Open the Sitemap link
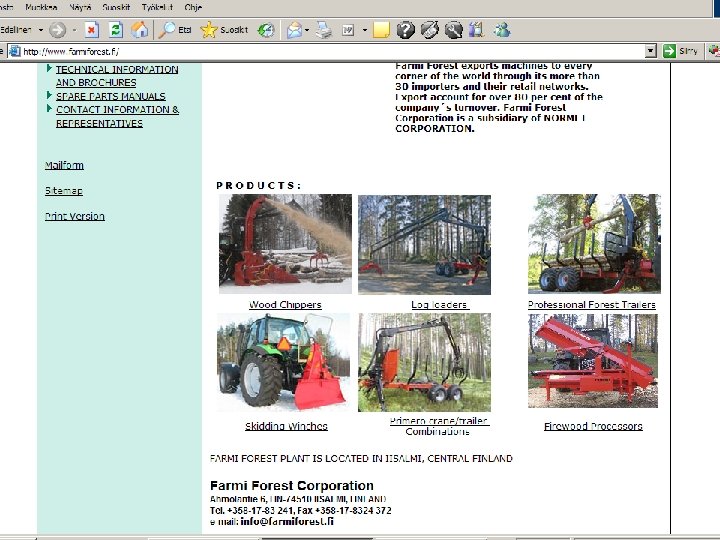This screenshot has width=720, height=540. pos(64,191)
